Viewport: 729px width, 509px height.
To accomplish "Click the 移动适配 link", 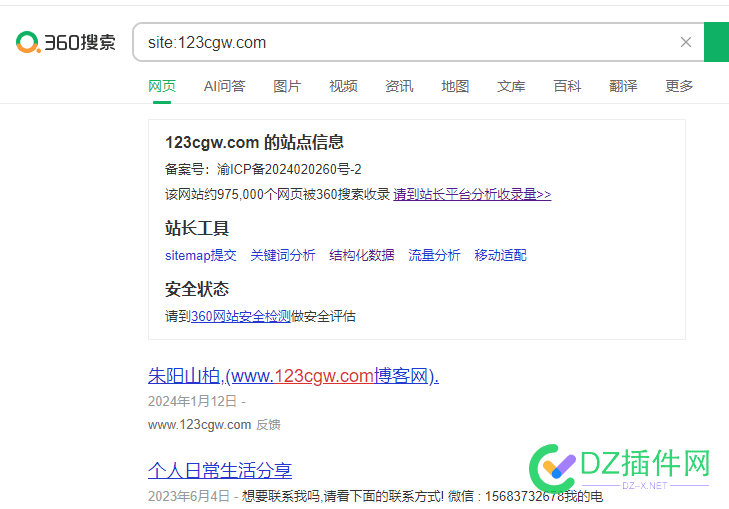I will point(500,255).
